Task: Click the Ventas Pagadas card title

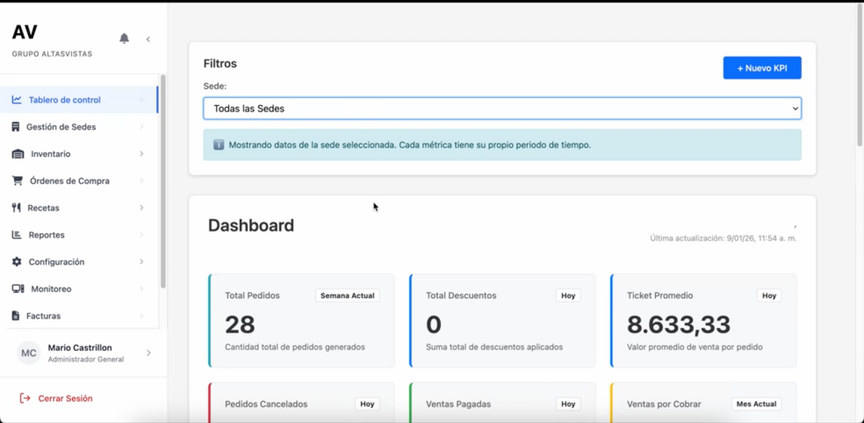Action: (x=457, y=404)
